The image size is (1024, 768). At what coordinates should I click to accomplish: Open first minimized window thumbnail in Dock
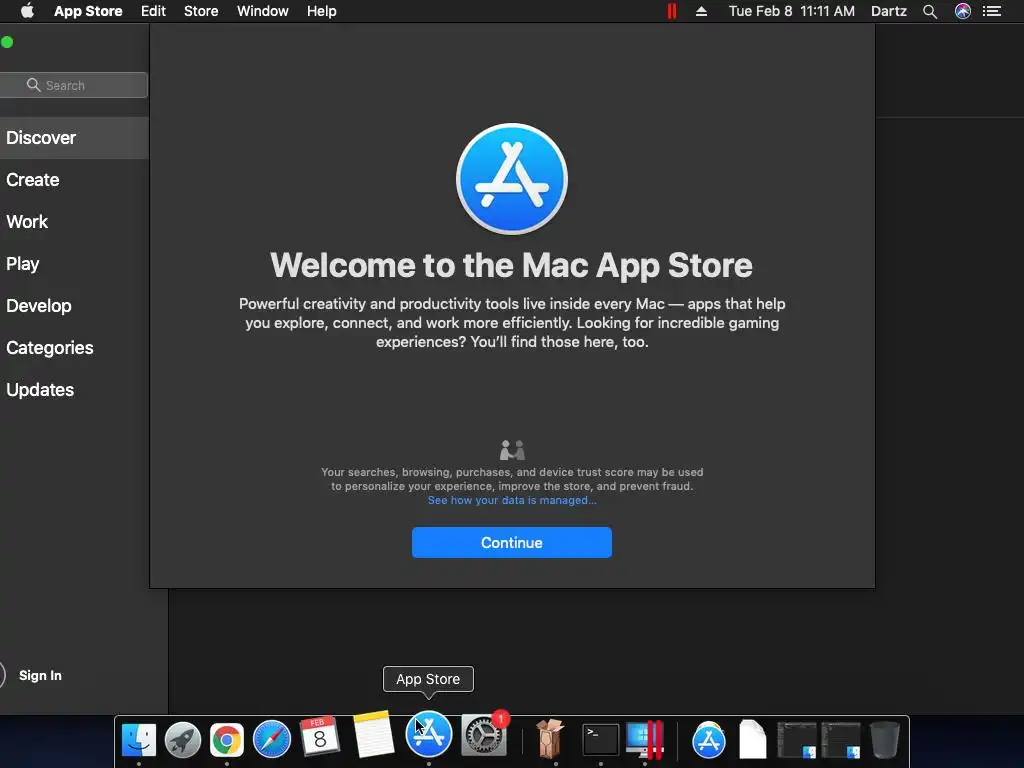click(796, 740)
